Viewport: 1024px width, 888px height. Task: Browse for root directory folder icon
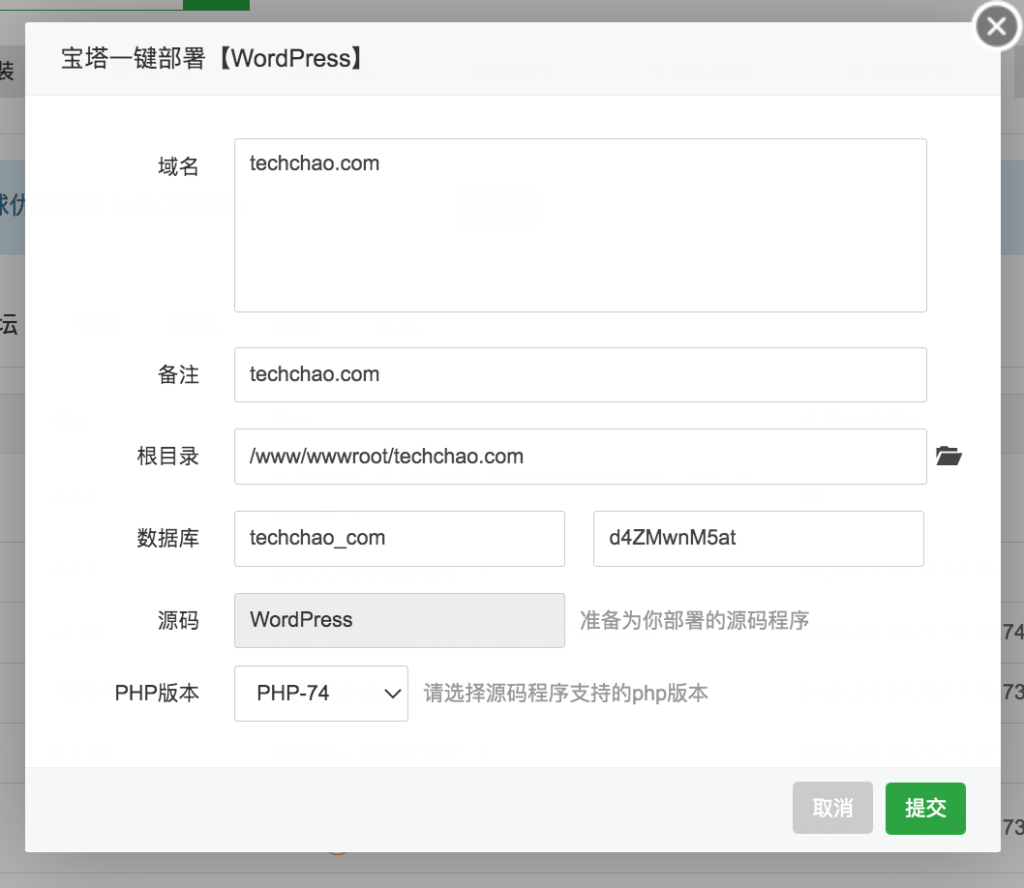(948, 456)
